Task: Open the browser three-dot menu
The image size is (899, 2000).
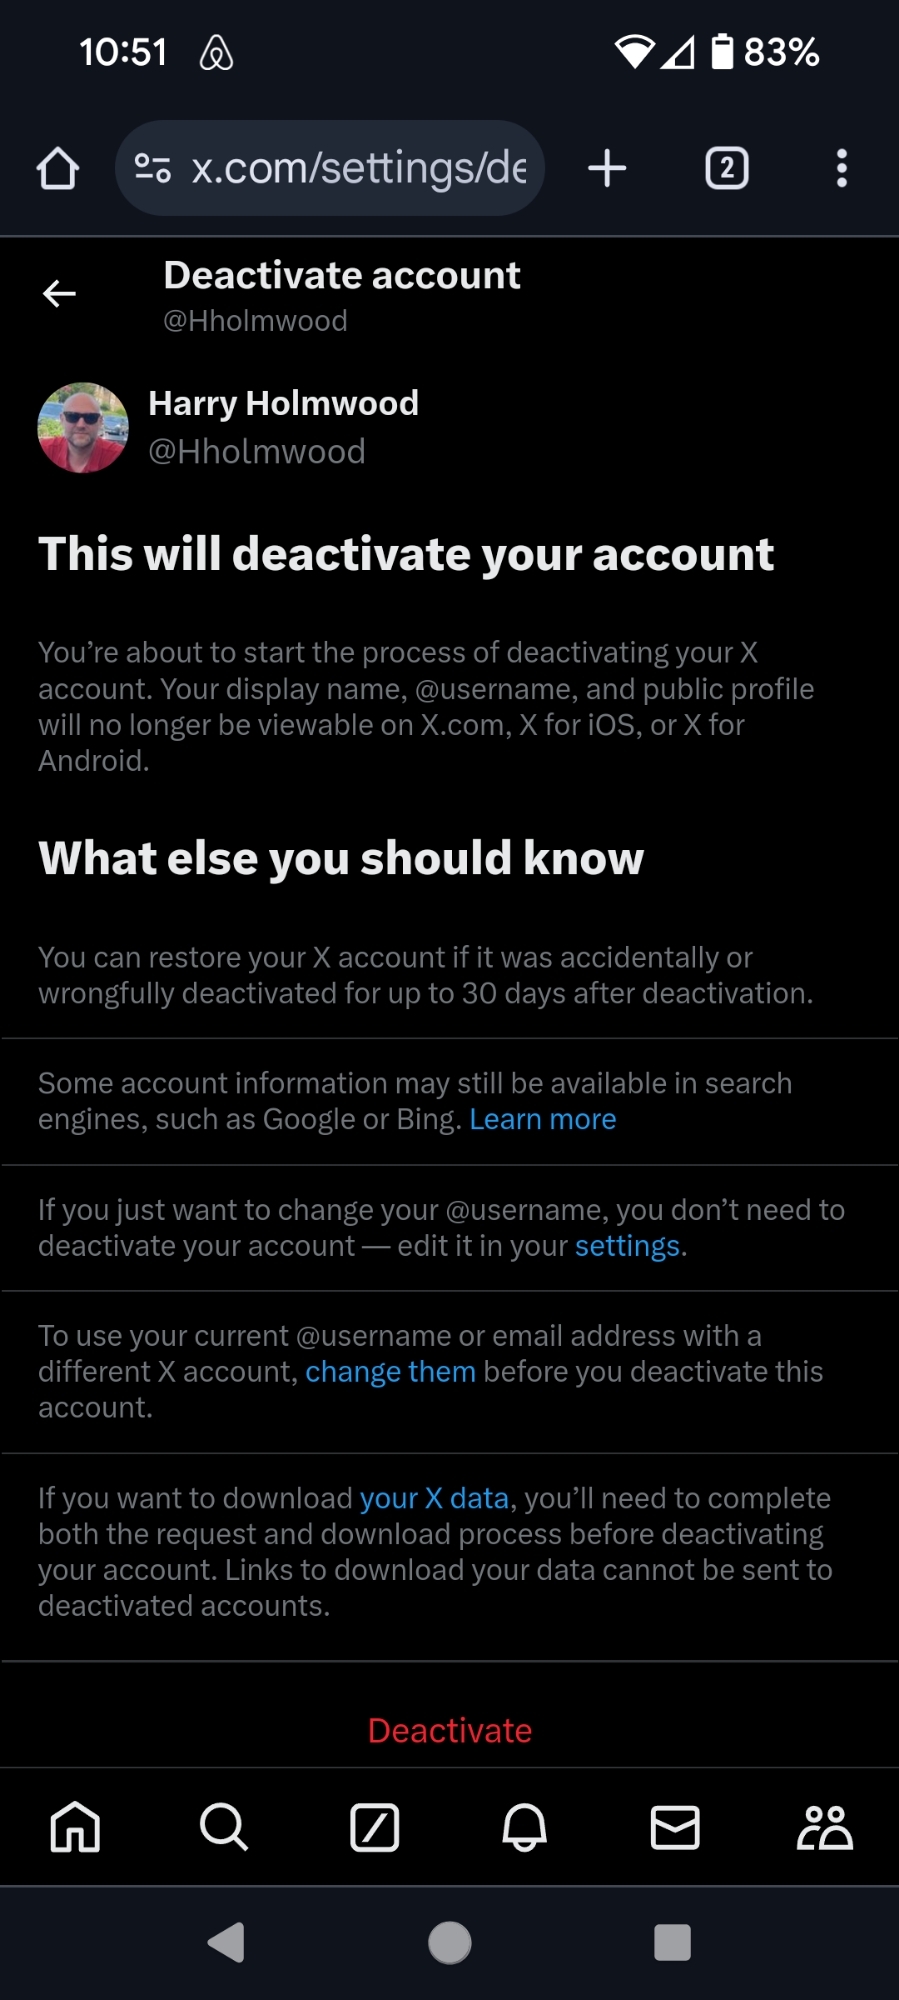Action: point(842,168)
